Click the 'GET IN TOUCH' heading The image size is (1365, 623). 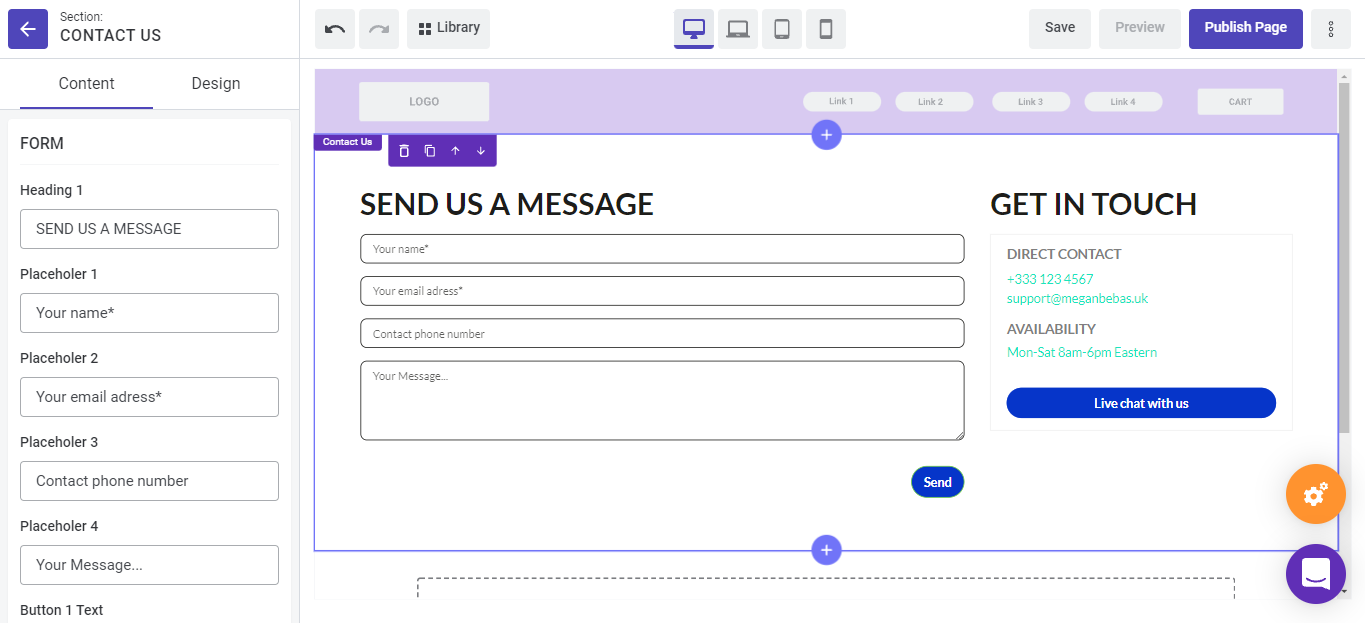1093,204
